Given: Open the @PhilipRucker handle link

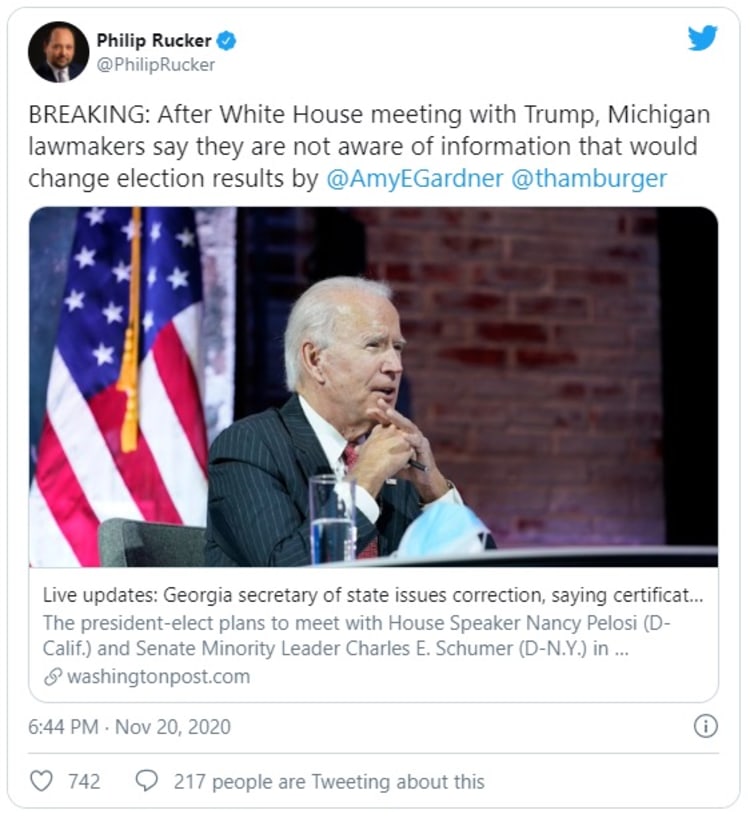Looking at the screenshot, I should point(155,65).
